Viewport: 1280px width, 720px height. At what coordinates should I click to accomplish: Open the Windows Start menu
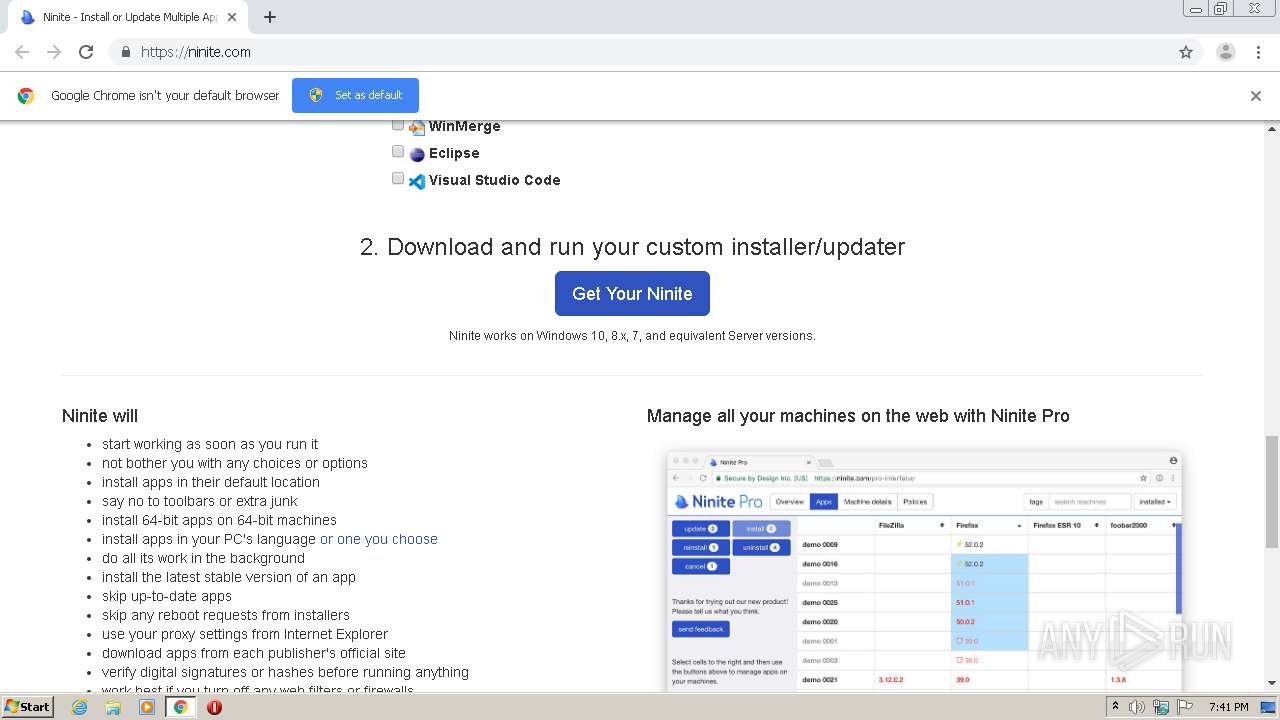pyautogui.click(x=28, y=707)
